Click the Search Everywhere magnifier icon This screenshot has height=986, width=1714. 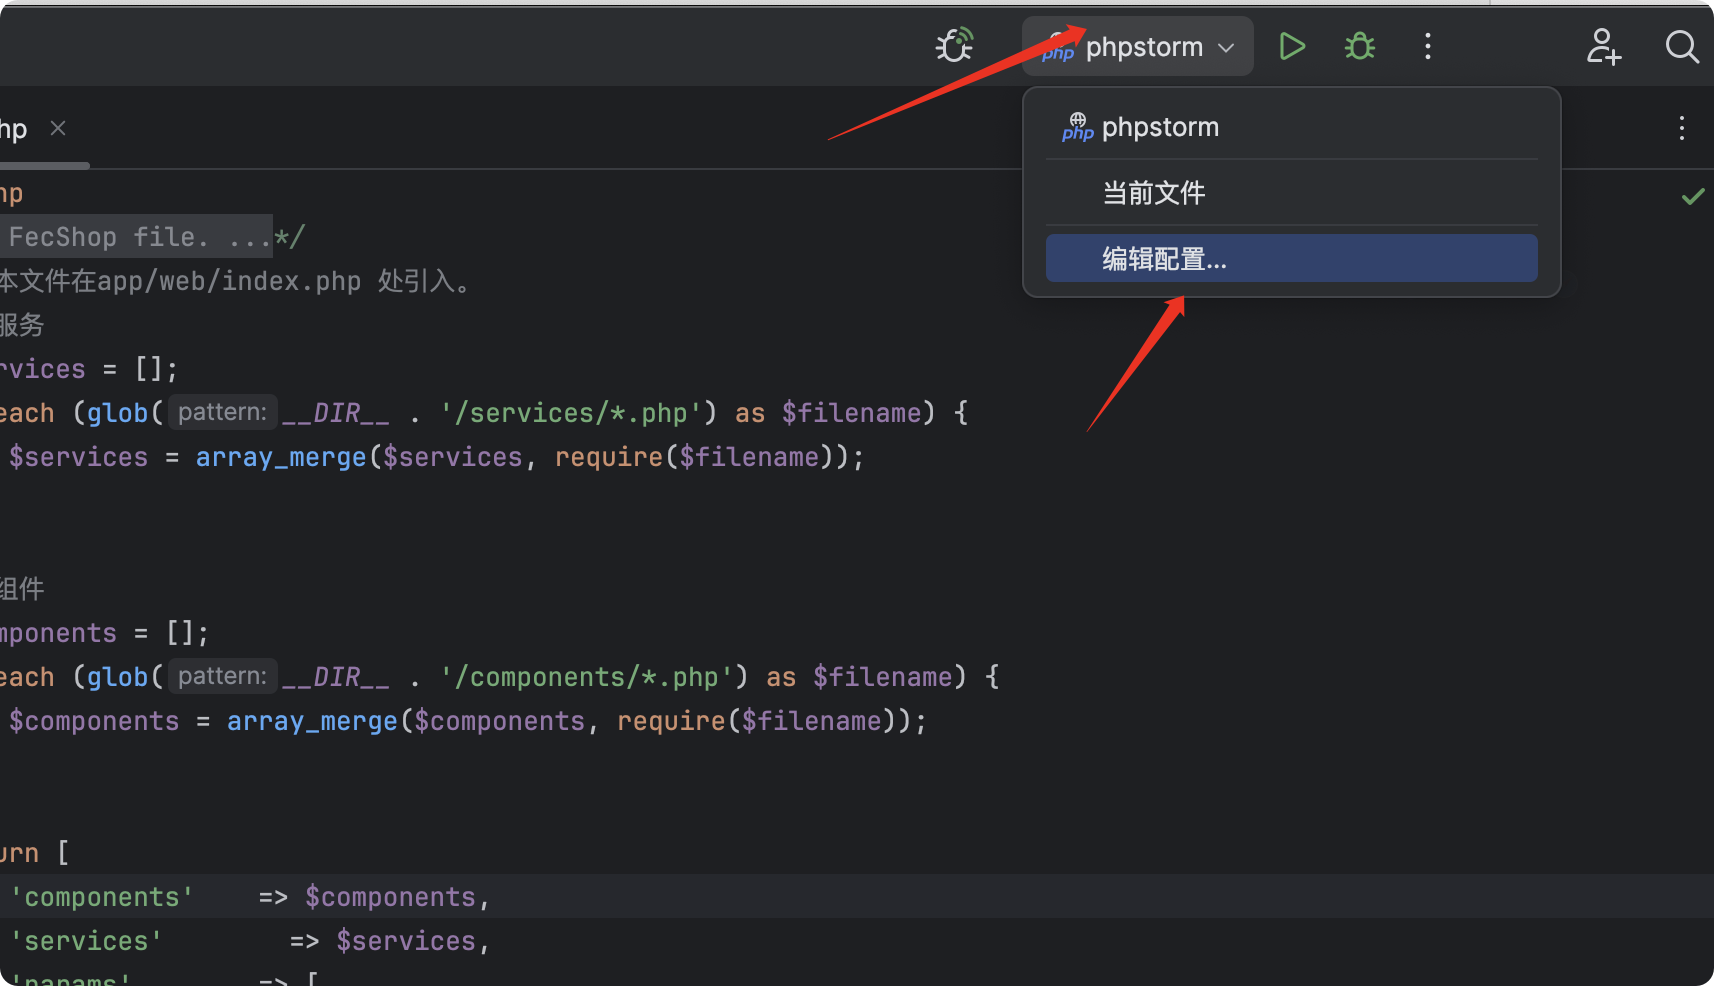pyautogui.click(x=1682, y=46)
